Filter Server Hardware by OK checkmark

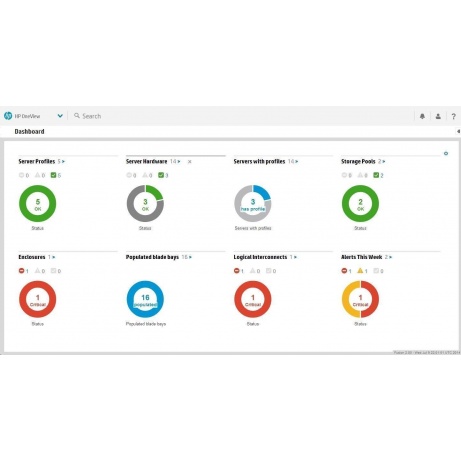[161, 175]
